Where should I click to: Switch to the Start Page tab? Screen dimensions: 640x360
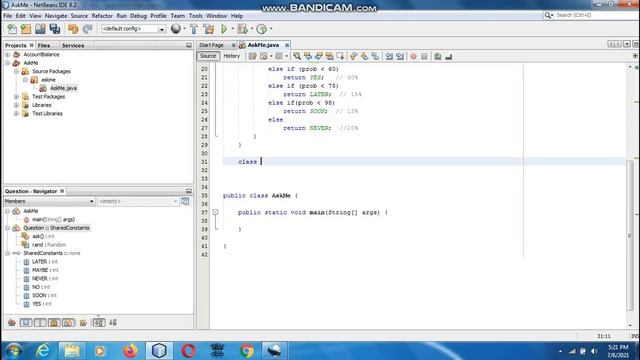(x=211, y=45)
